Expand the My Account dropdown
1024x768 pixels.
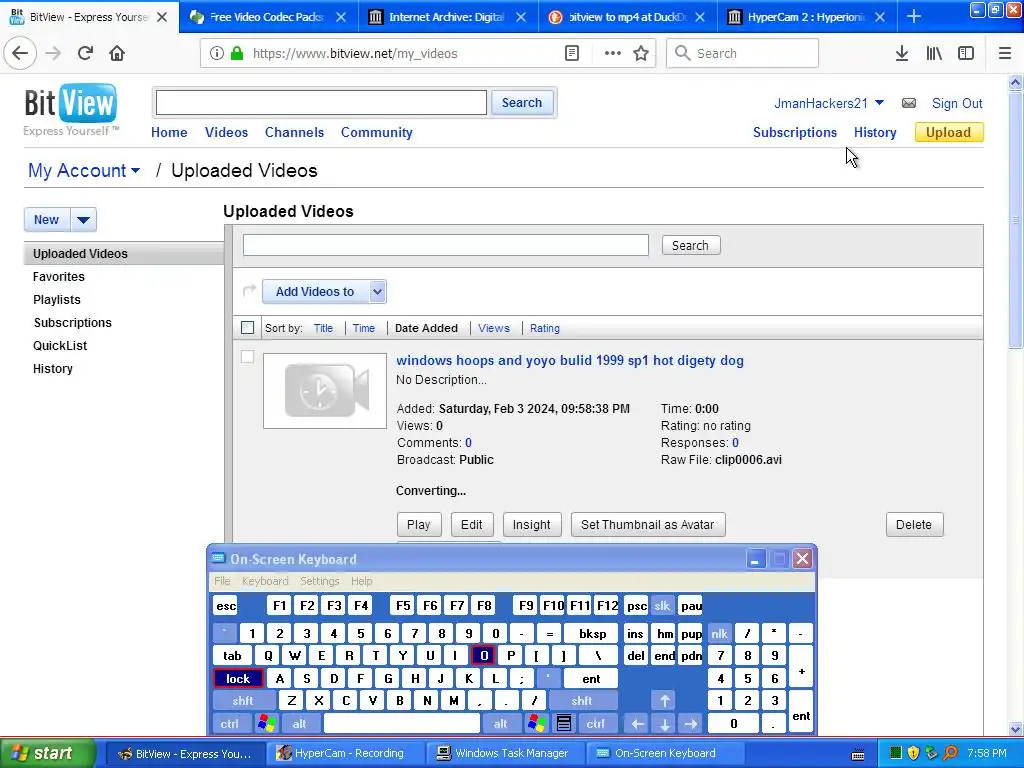[135, 171]
